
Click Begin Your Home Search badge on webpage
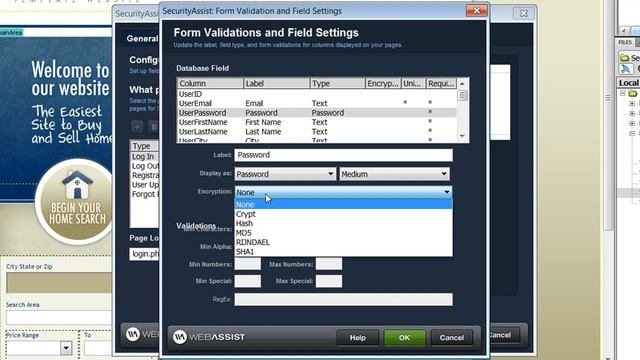75,201
